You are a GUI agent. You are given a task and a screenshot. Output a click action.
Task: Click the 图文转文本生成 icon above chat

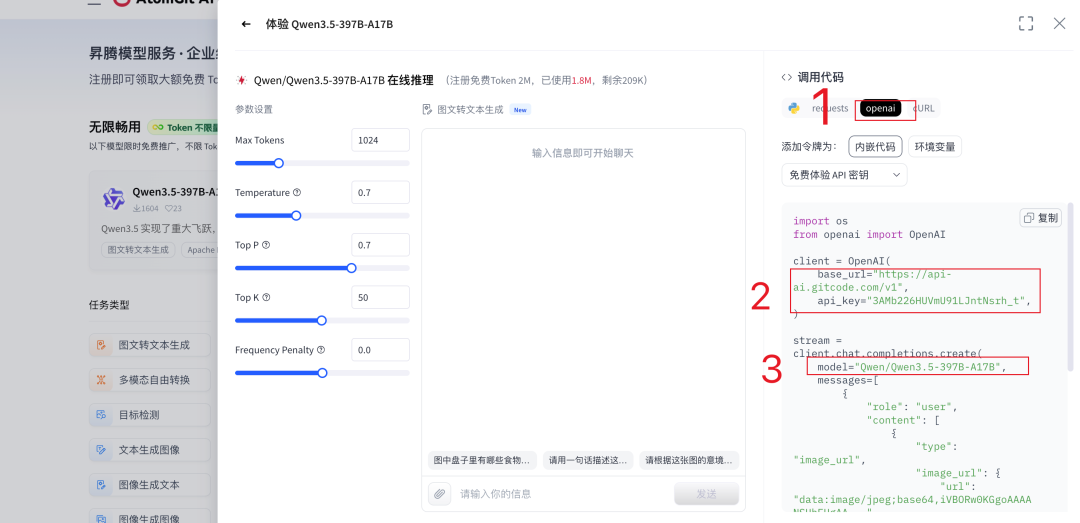tap(427, 109)
